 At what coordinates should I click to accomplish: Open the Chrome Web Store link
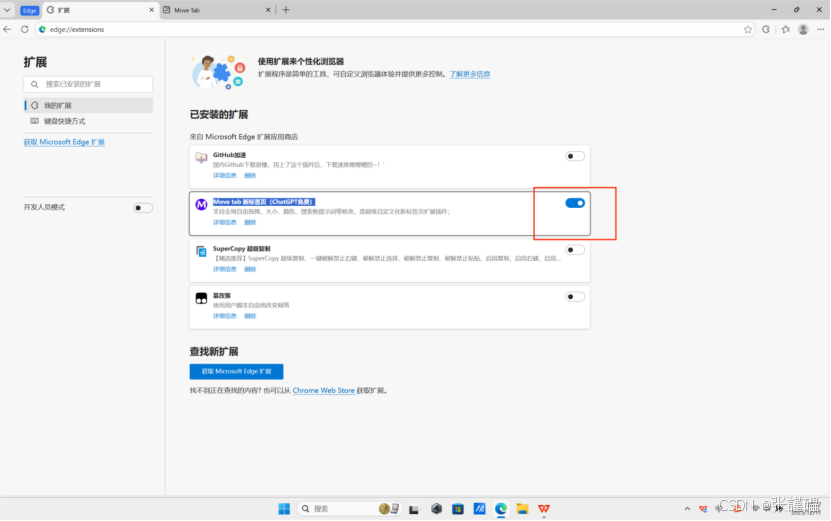(323, 391)
